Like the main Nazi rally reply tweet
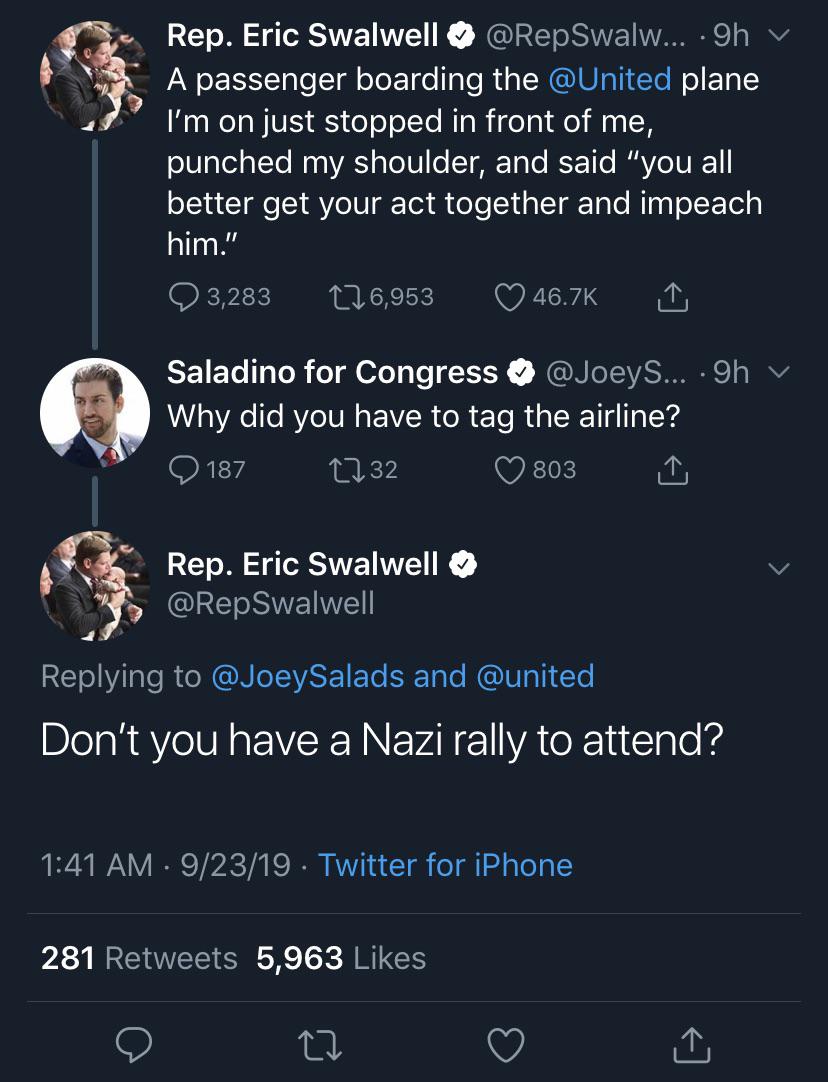This screenshot has height=1082, width=828. 505,1044
